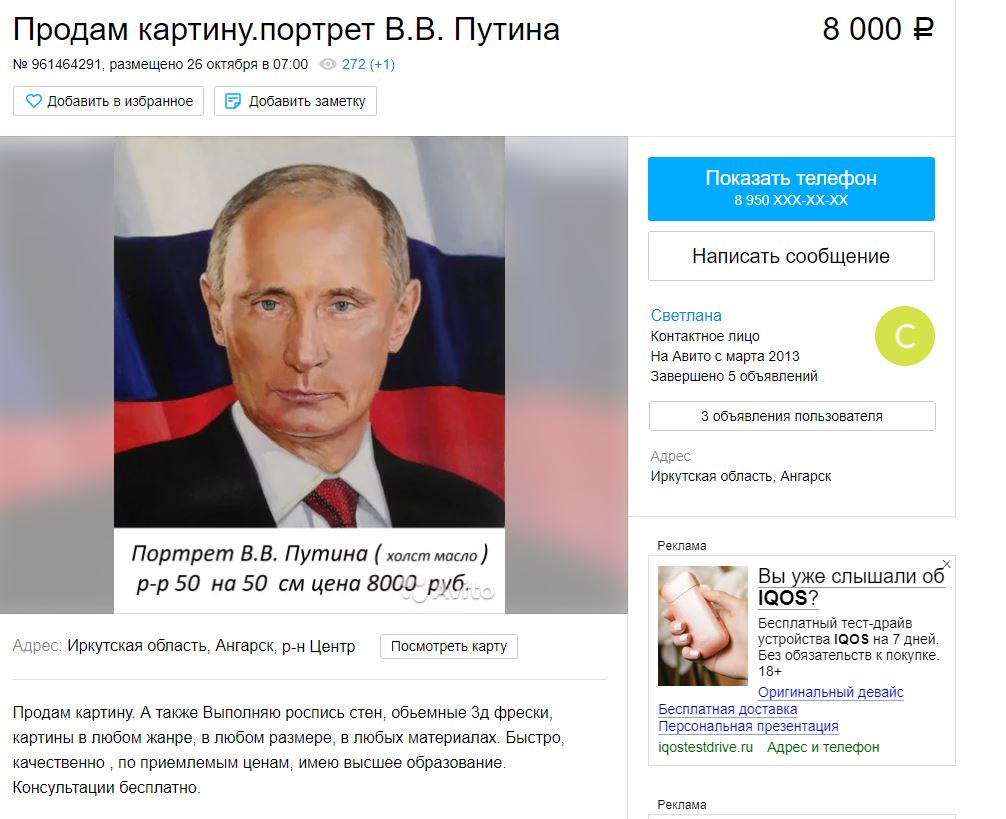
Task: Open the Персональная презентация link
Action: click(748, 727)
